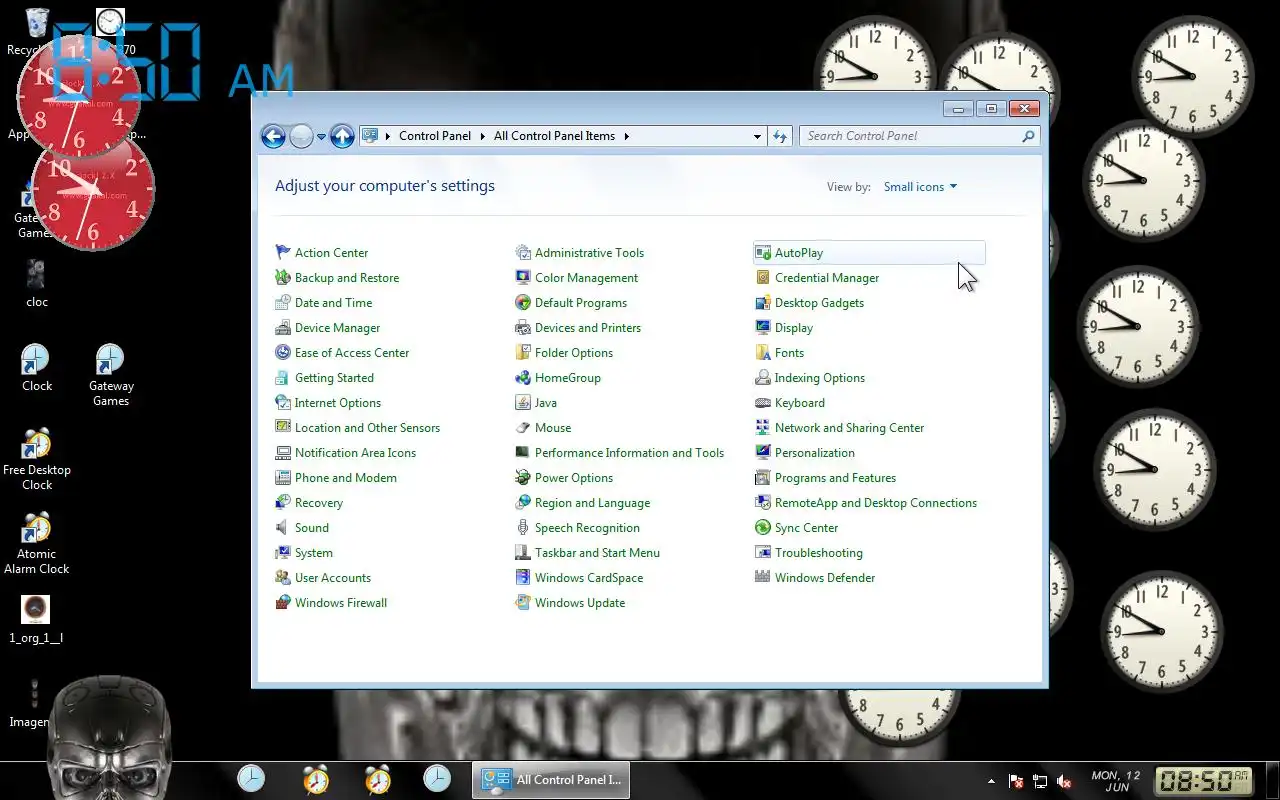Image resolution: width=1280 pixels, height=800 pixels.
Task: Select the 1_org_1__l desktop image file
Action: click(x=36, y=620)
